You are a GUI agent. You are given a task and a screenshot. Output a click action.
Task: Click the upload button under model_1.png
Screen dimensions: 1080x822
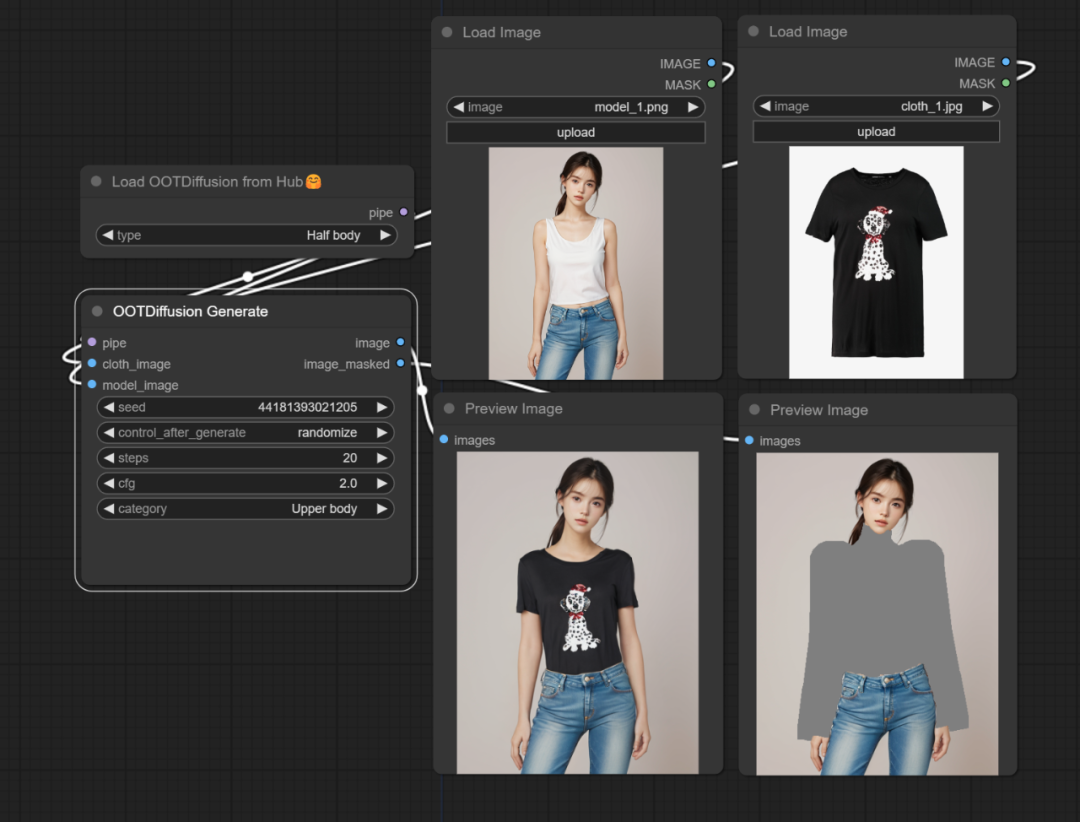pyautogui.click(x=576, y=132)
